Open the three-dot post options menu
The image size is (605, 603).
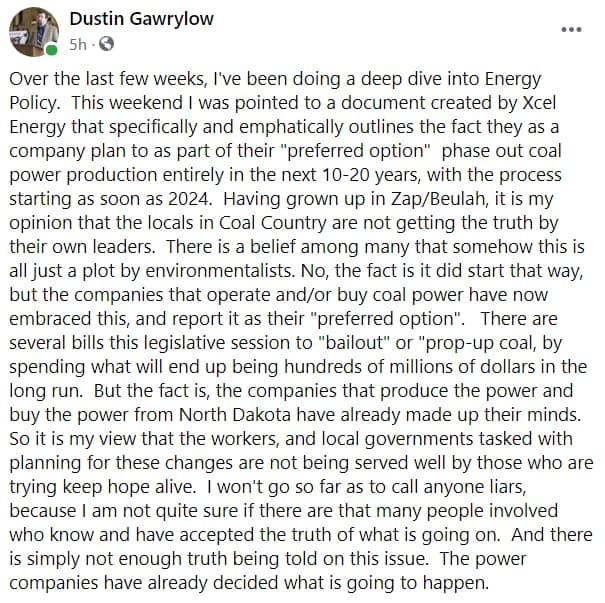[x=571, y=30]
